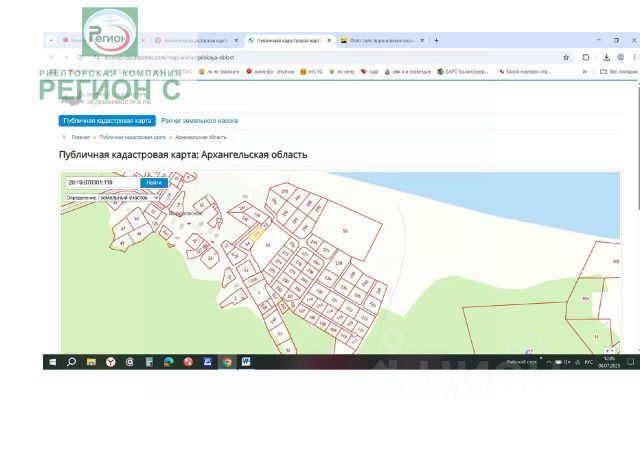The height and width of the screenshot is (452, 640).
Task: Open the 'не по зарплате' bookmark
Action: click(219, 71)
